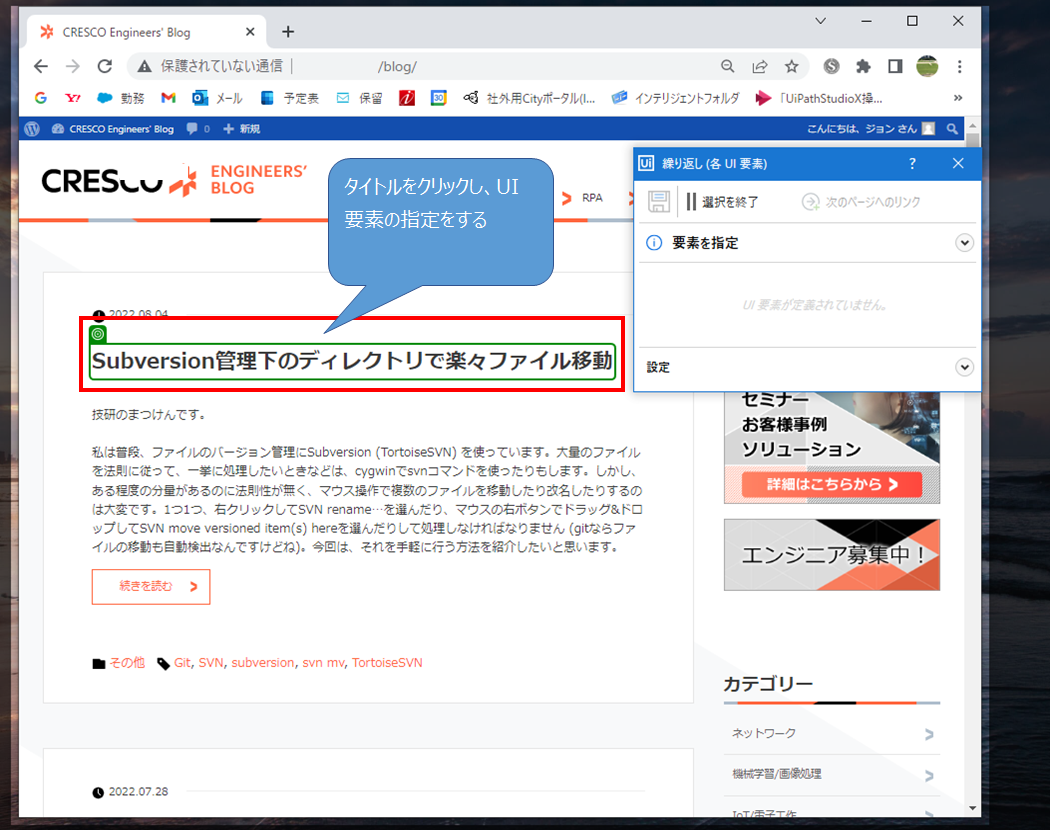This screenshot has width=1050, height=830.
Task: Open the Outlook メール bookmark
Action: coord(217,98)
